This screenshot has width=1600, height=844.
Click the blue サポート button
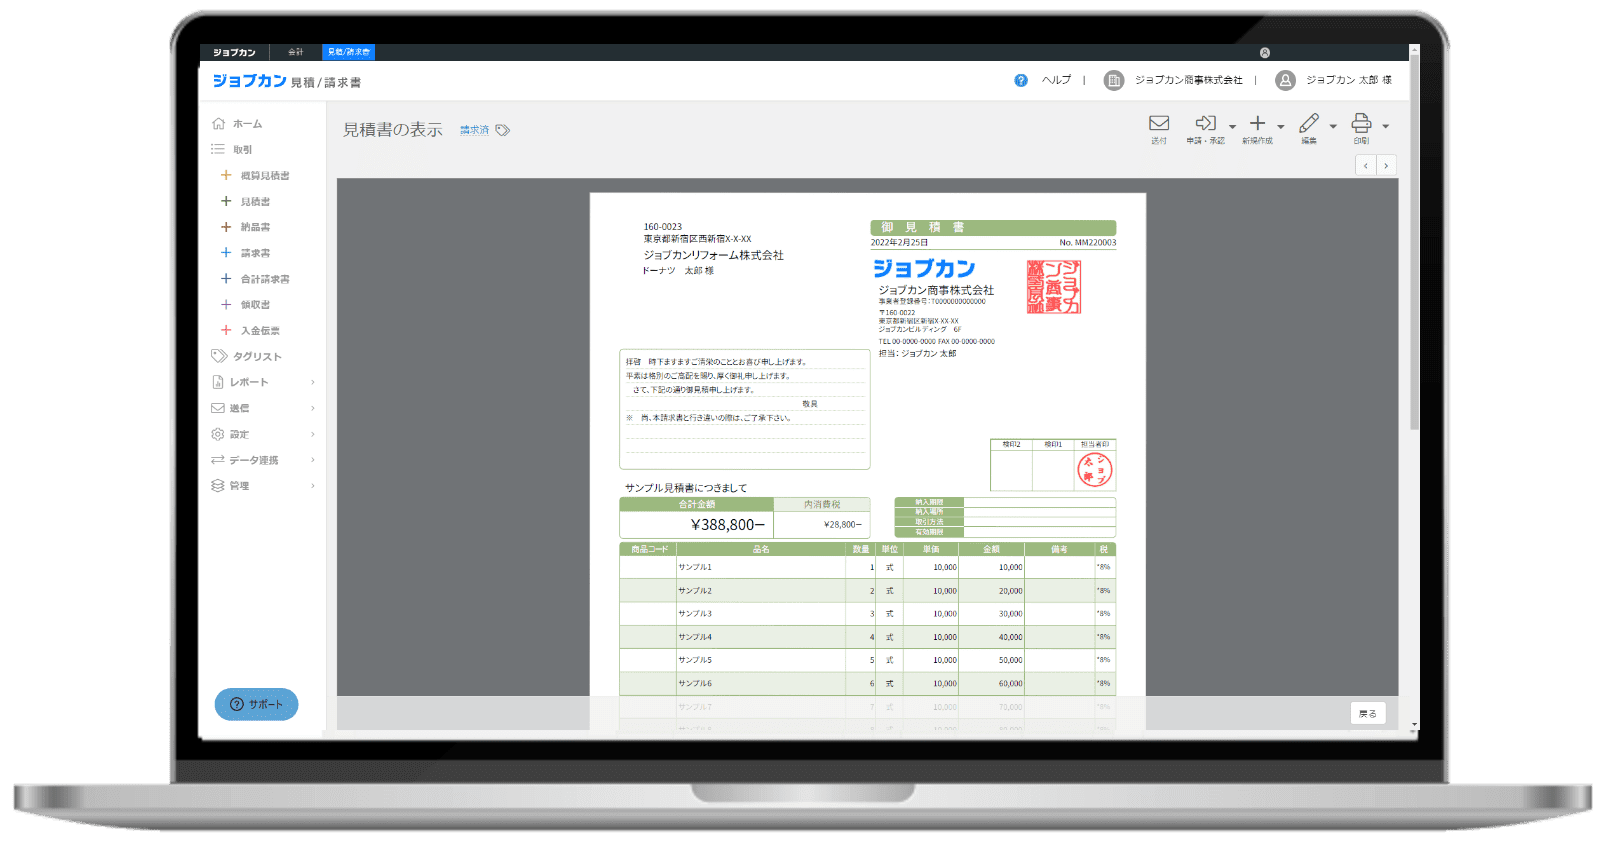pos(256,705)
